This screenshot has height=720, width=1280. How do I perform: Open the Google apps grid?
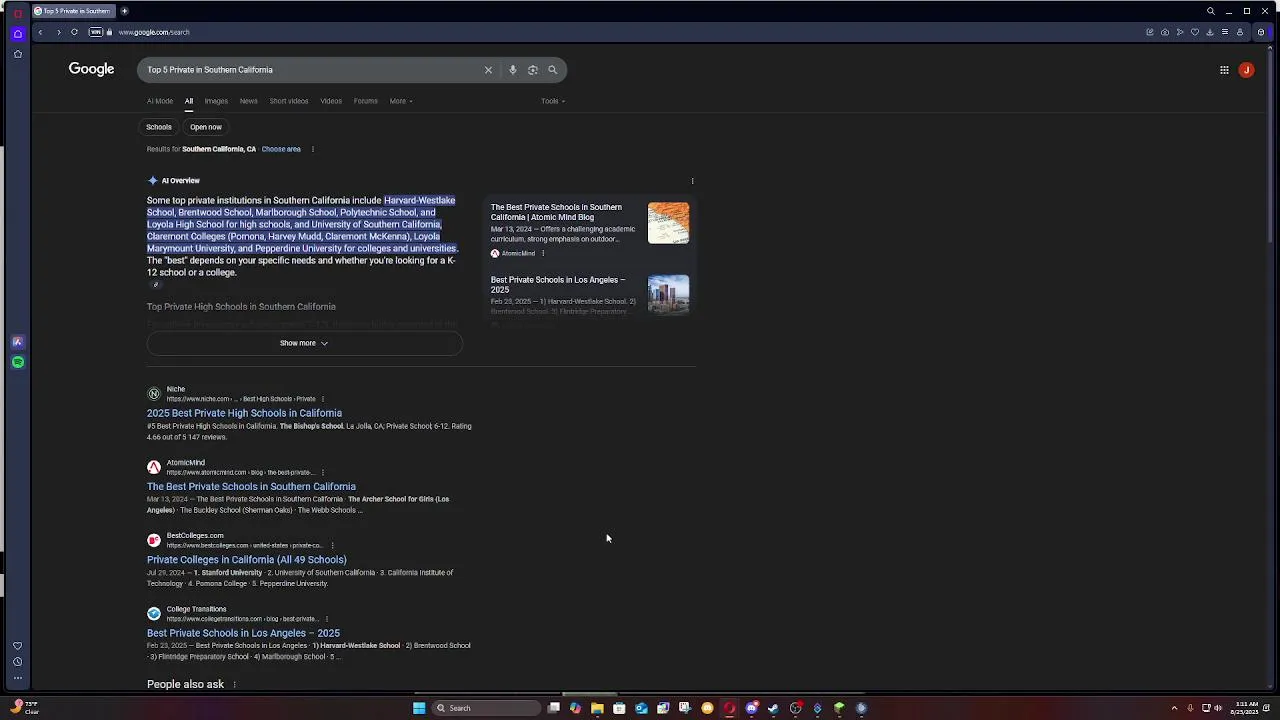click(1224, 70)
